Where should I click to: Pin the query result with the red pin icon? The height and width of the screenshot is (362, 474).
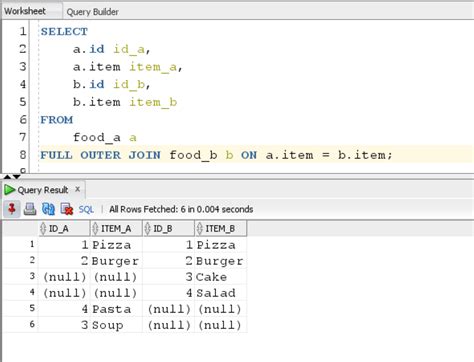(x=12, y=209)
